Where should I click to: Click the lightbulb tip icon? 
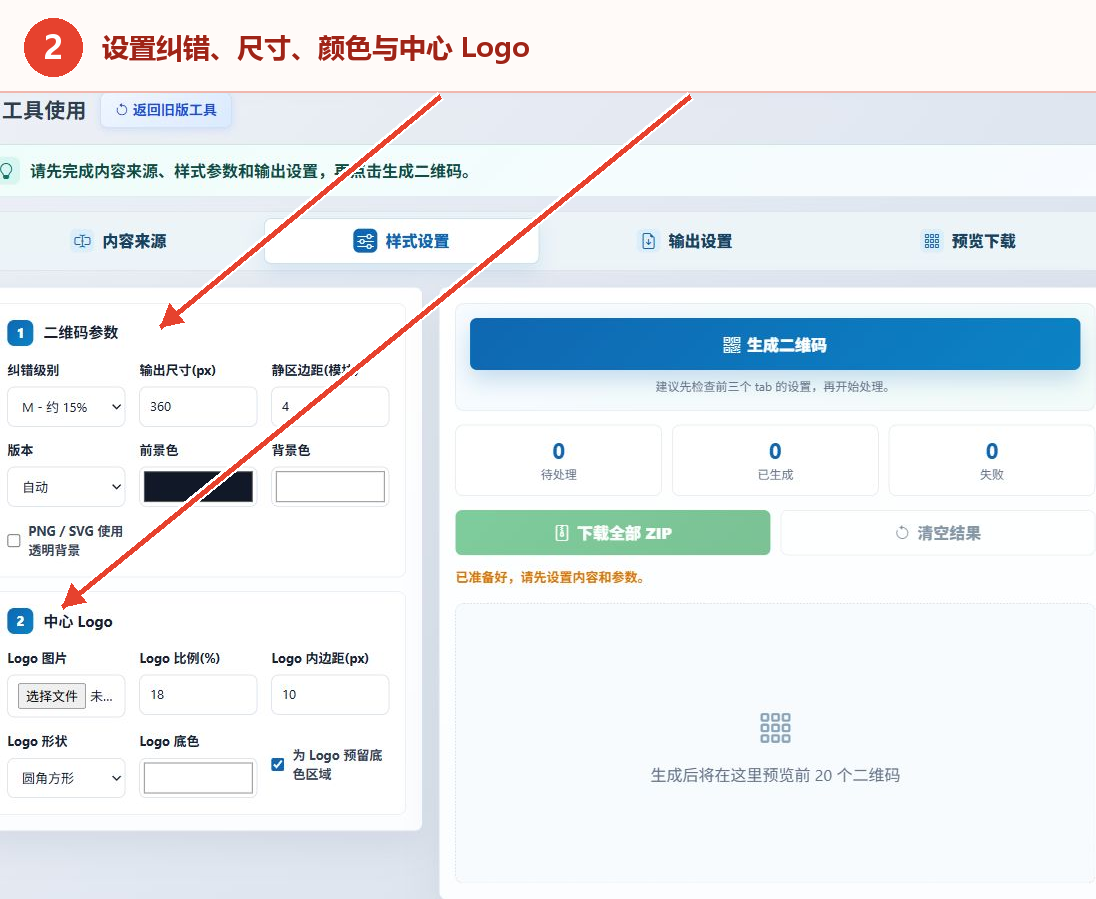coord(7,171)
